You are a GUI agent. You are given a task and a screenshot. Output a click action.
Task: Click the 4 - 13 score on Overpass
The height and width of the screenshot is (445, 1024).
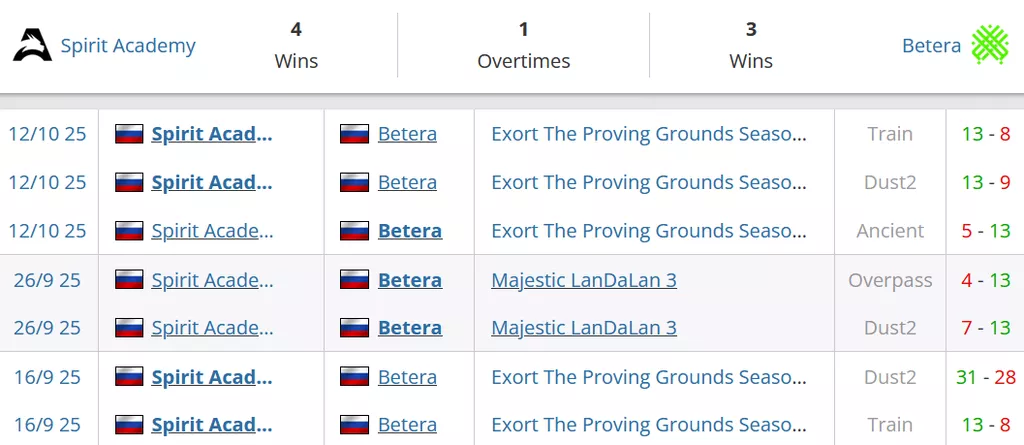tap(985, 280)
